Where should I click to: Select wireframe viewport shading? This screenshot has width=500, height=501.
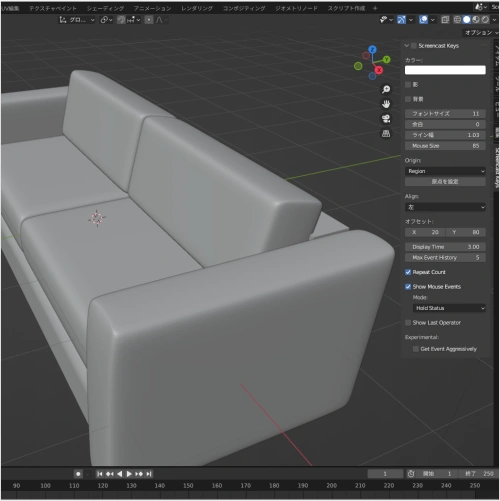pos(457,20)
